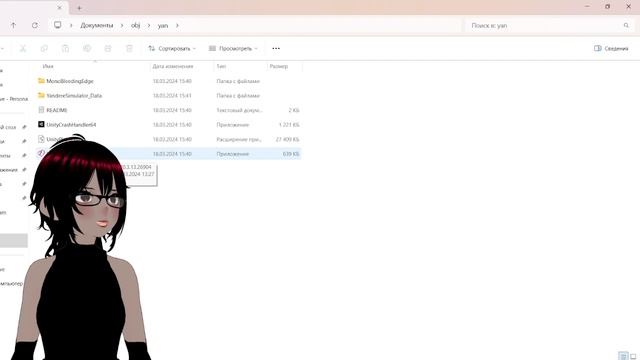Open new Explorer tab with plus
640x360 pixels.
[79, 8]
